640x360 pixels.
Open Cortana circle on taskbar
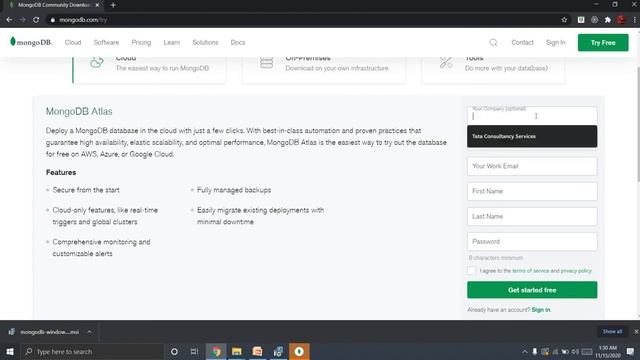coord(174,351)
